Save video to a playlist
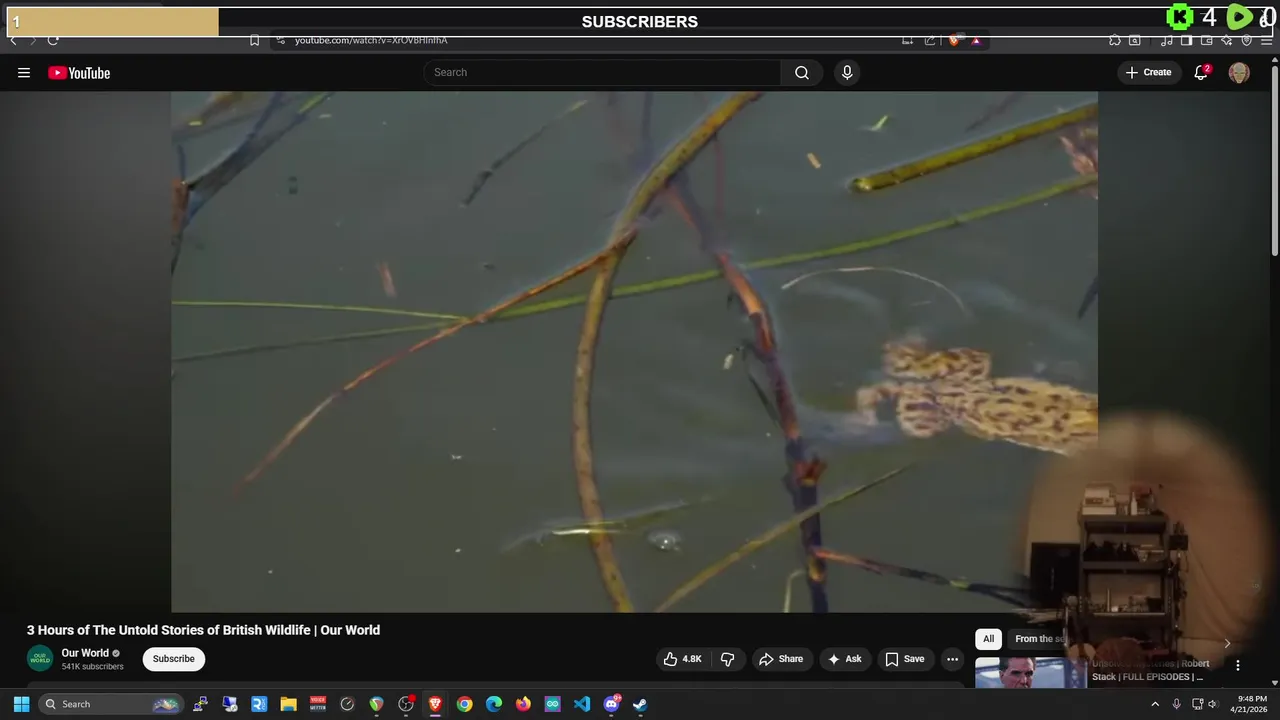Screen dimensions: 1280x720 tap(905, 659)
